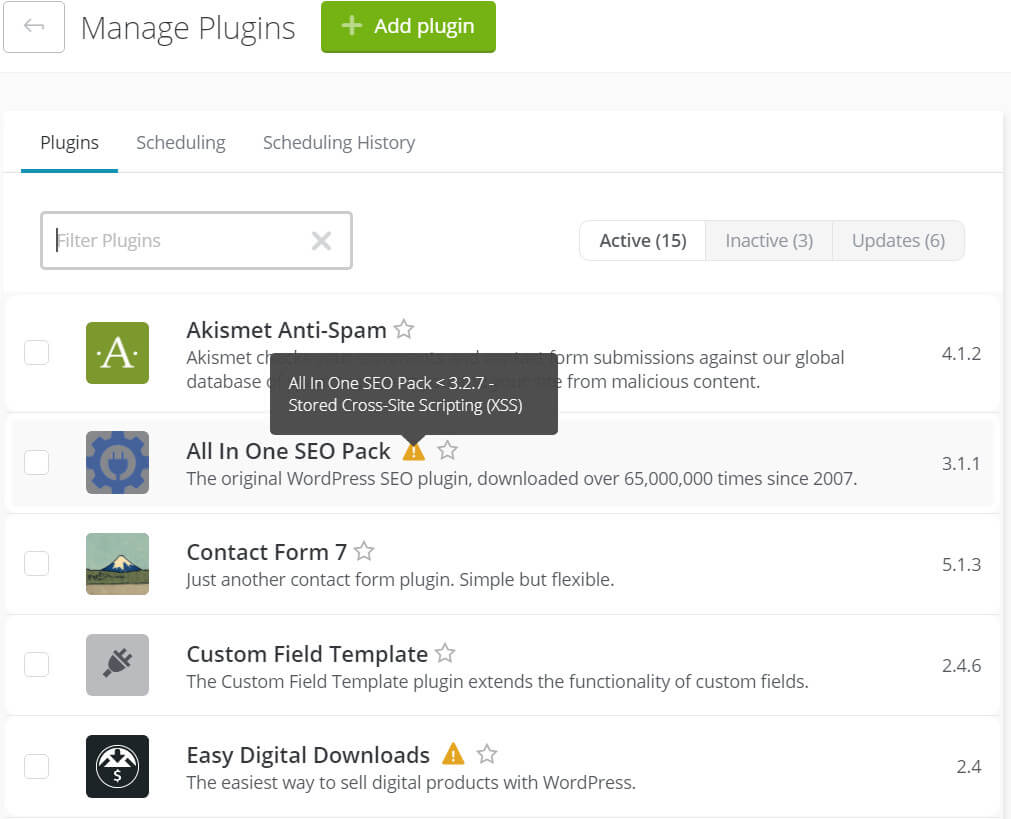
Task: Click the Custom Field Template version 2.4.6
Action: coord(961,666)
